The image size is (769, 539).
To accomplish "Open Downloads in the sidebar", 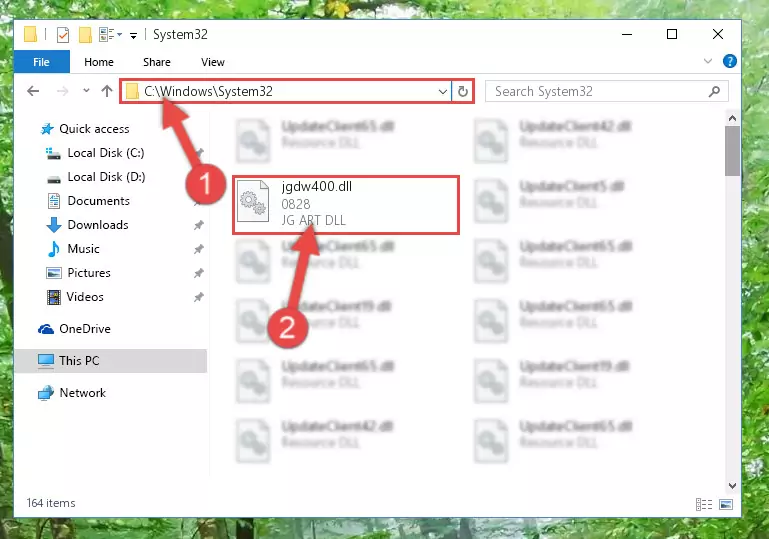I will coord(87,225).
